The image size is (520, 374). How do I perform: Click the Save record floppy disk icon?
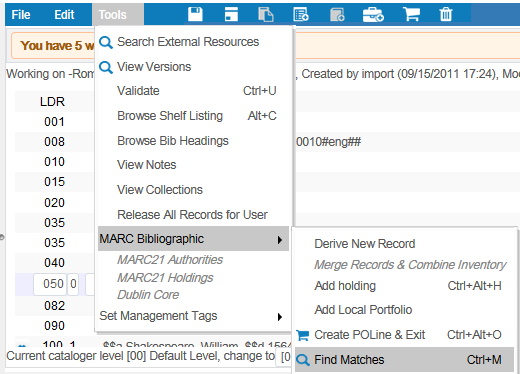[195, 14]
